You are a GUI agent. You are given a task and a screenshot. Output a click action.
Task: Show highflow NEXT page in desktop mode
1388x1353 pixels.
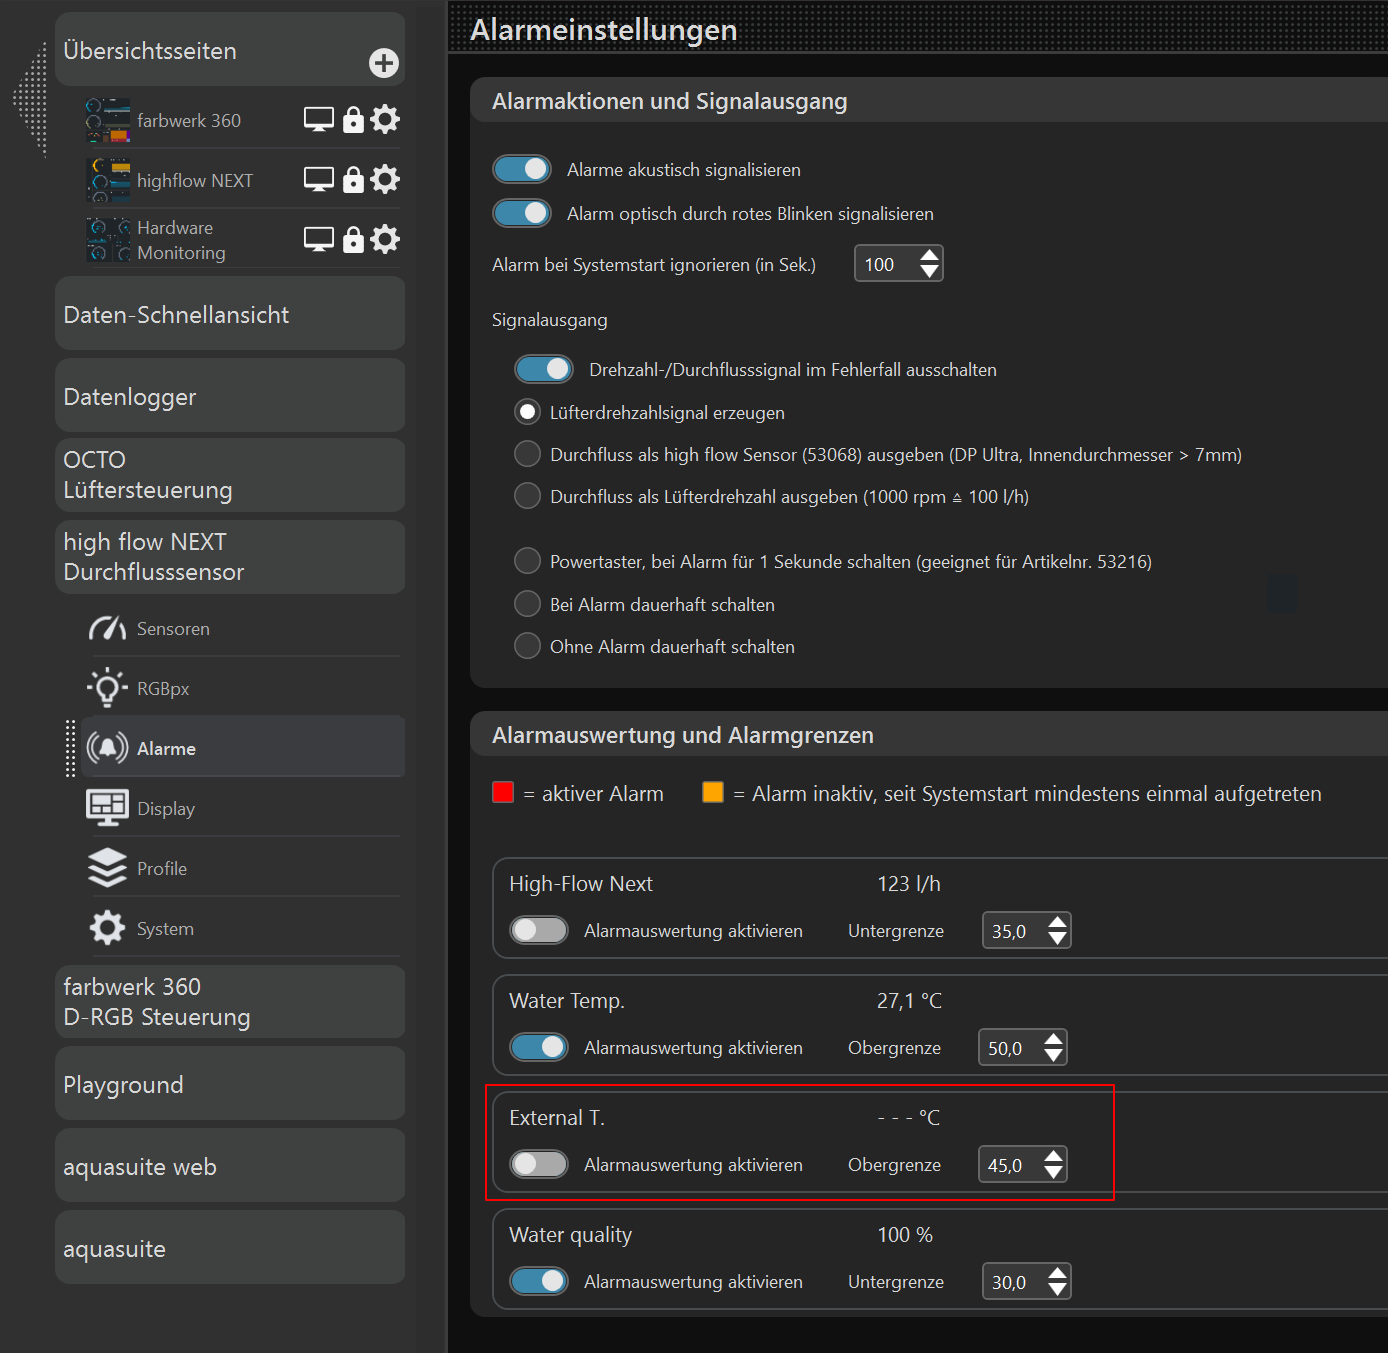319,180
